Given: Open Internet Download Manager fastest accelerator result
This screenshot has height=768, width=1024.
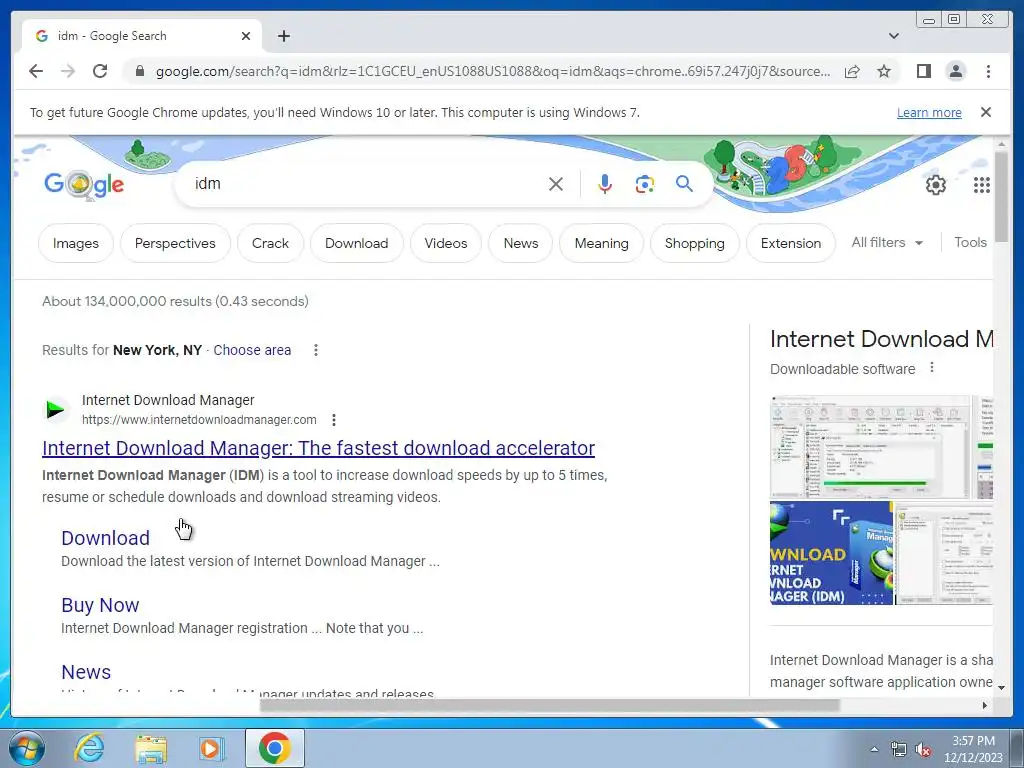Looking at the screenshot, I should [318, 448].
